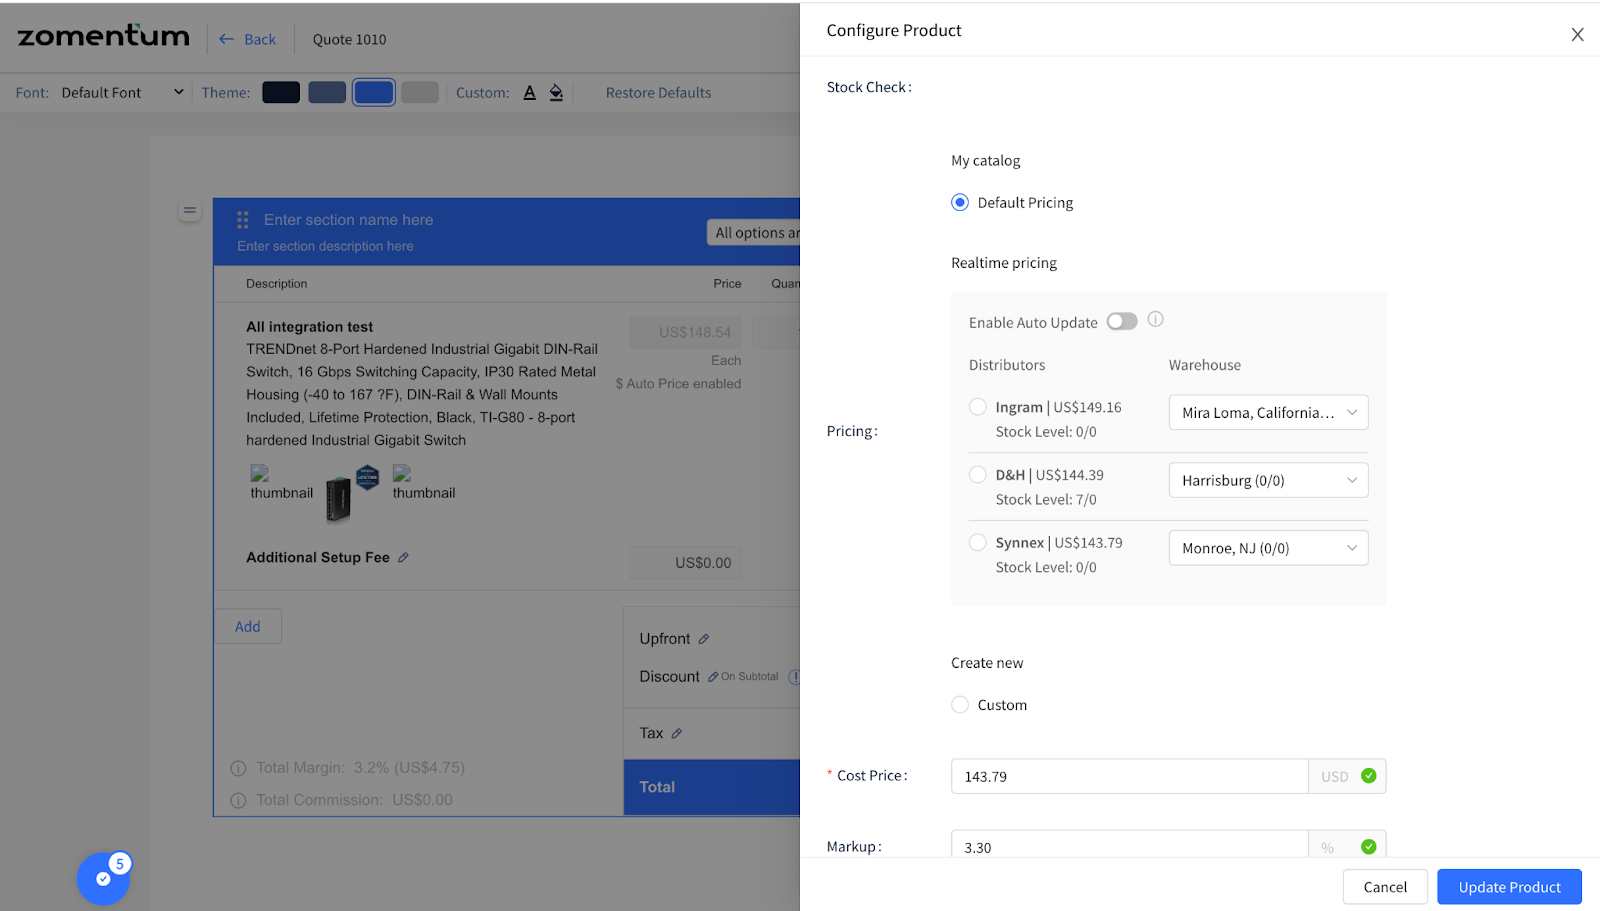Screen dimensions: 1600x911
Task: Edit the Upfront label pencil icon
Action: [704, 639]
